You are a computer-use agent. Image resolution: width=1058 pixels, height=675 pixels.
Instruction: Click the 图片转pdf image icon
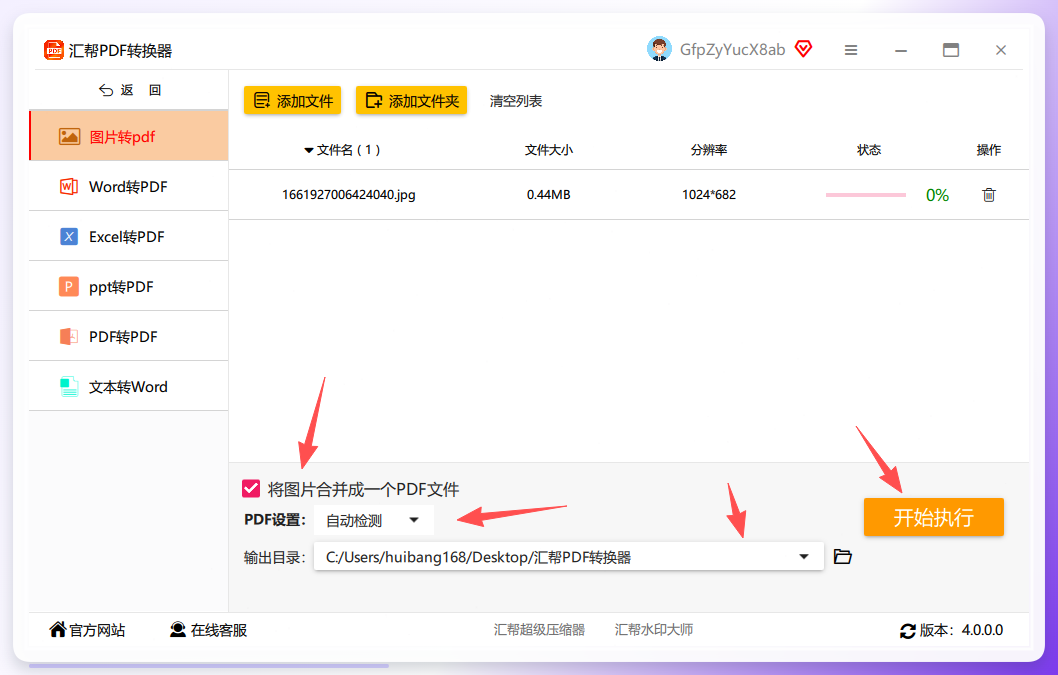point(69,137)
